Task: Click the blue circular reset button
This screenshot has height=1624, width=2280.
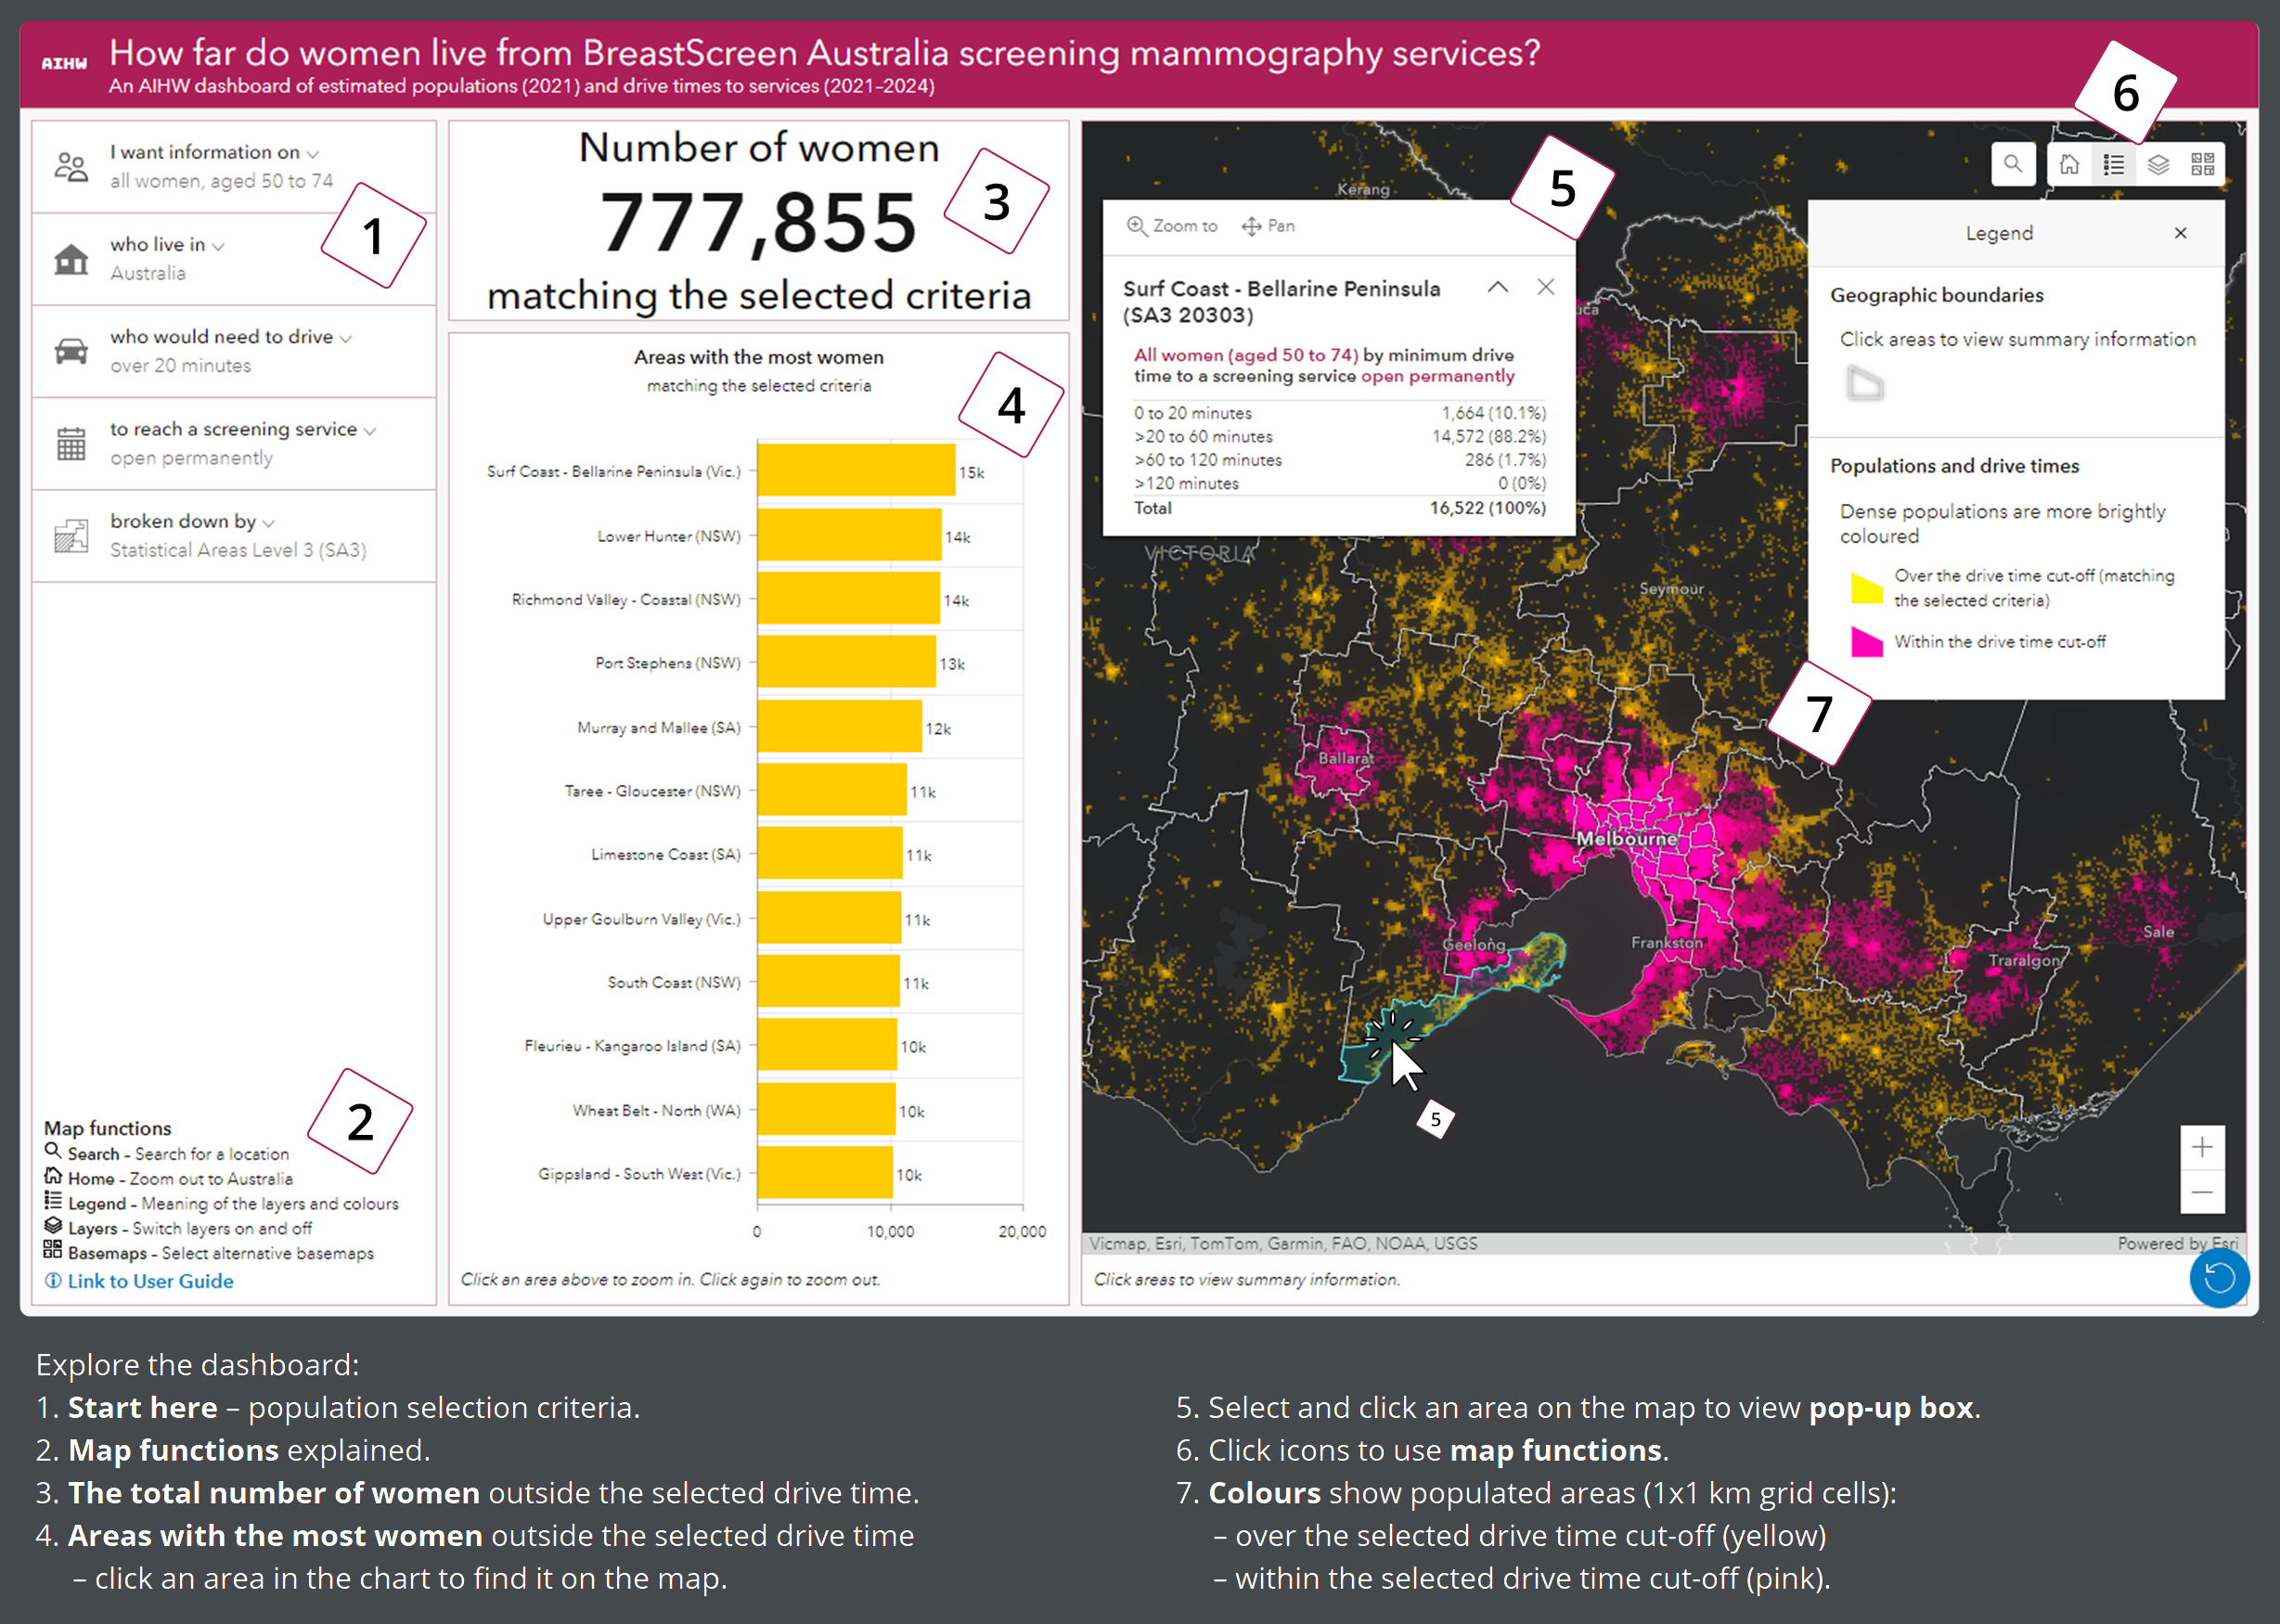Action: pyautogui.click(x=2218, y=1277)
